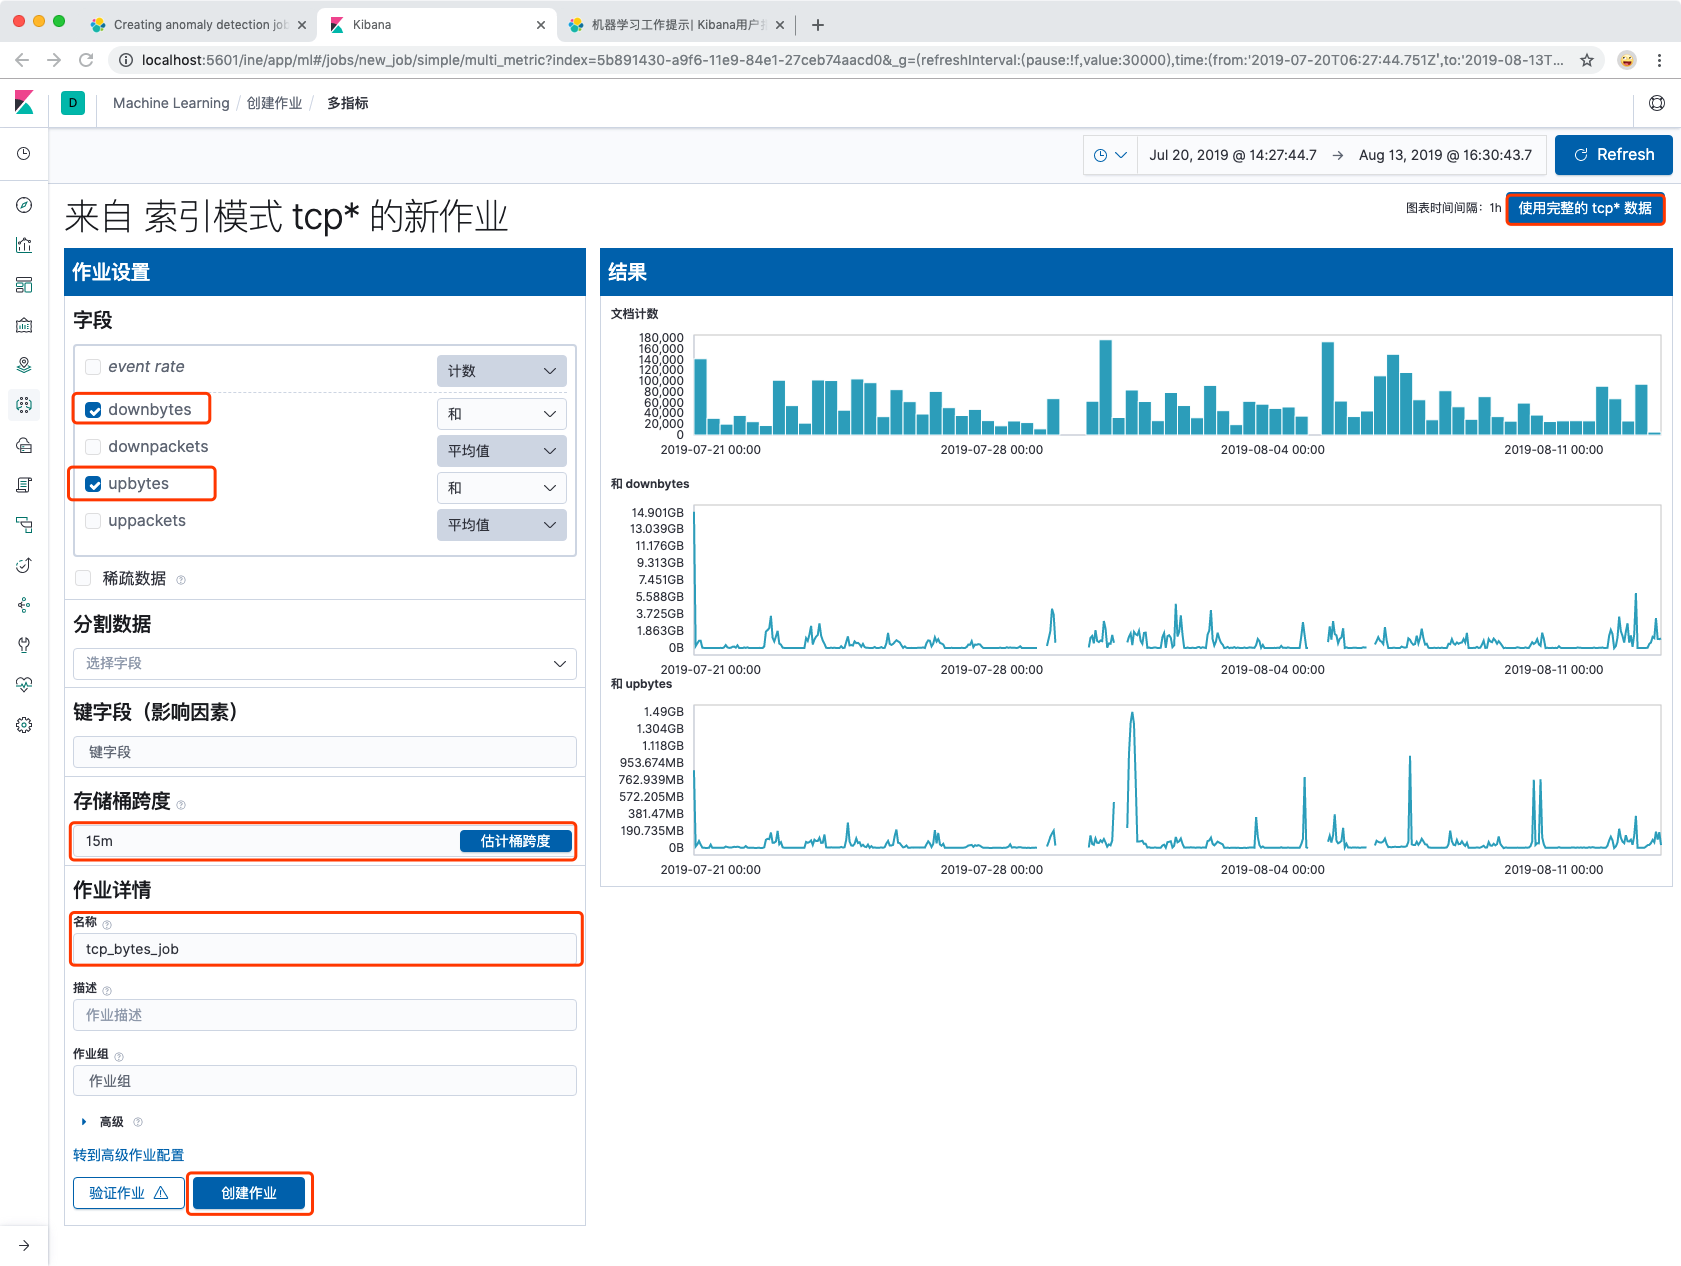Open Canvas icon in sidebar
This screenshot has width=1681, height=1266.
pyautogui.click(x=24, y=325)
